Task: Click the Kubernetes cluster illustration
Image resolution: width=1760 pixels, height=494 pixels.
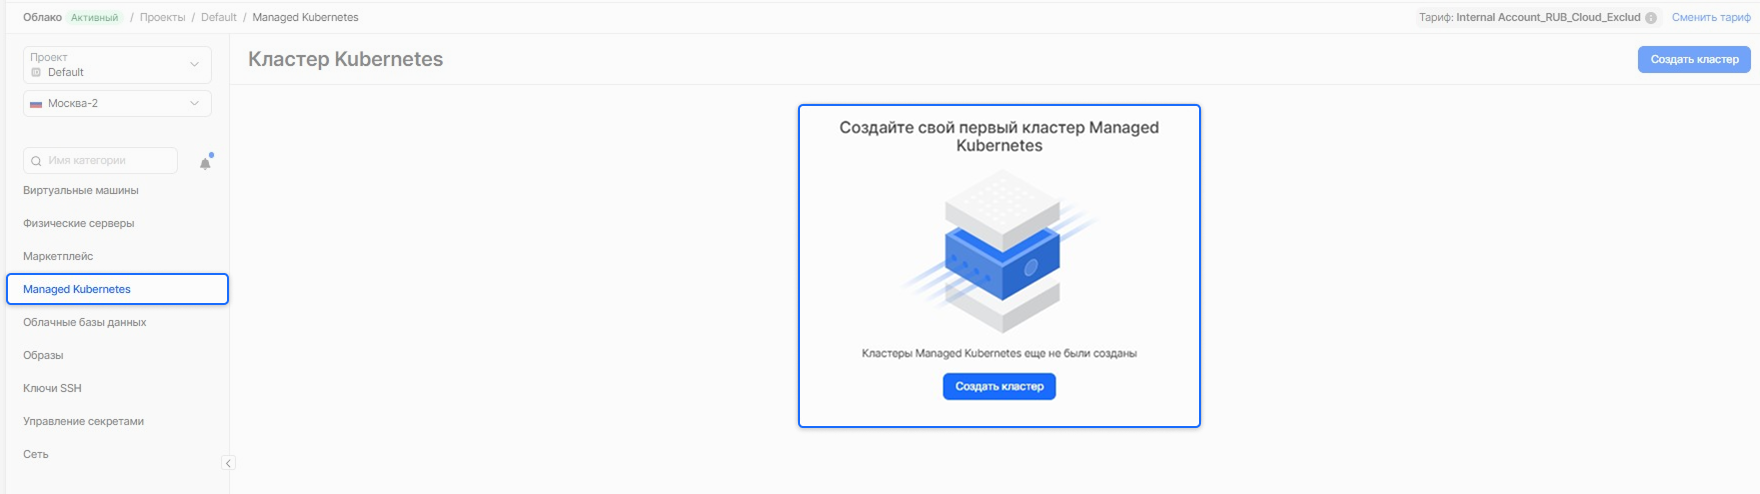Action: 999,251
